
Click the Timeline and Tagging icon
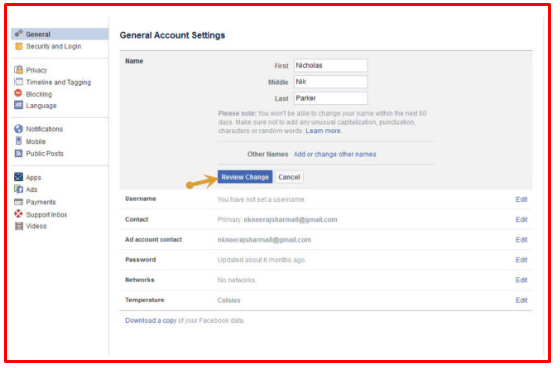pos(19,82)
